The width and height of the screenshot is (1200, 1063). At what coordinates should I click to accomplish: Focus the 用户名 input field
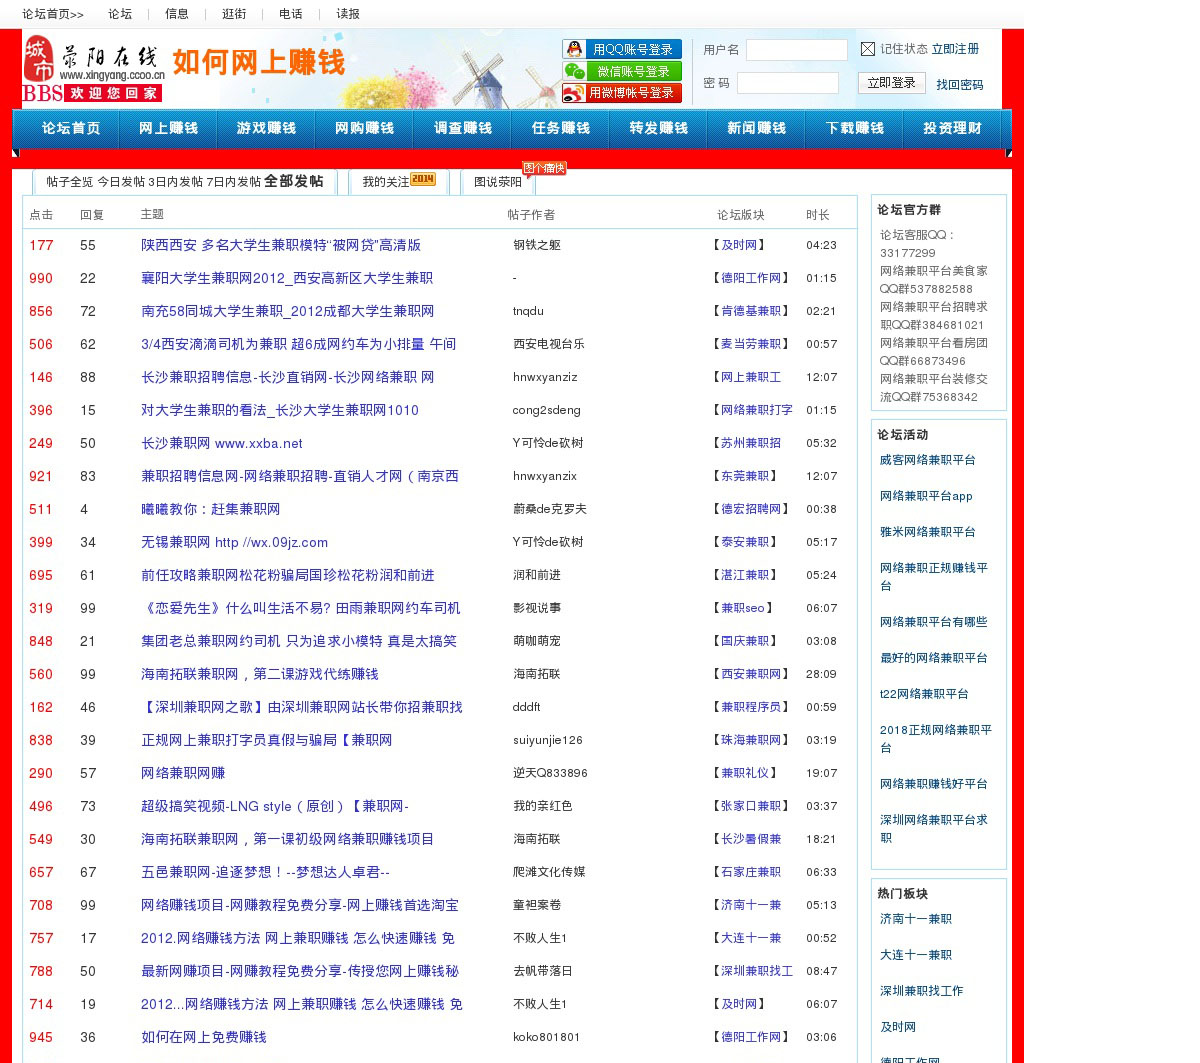coord(796,50)
